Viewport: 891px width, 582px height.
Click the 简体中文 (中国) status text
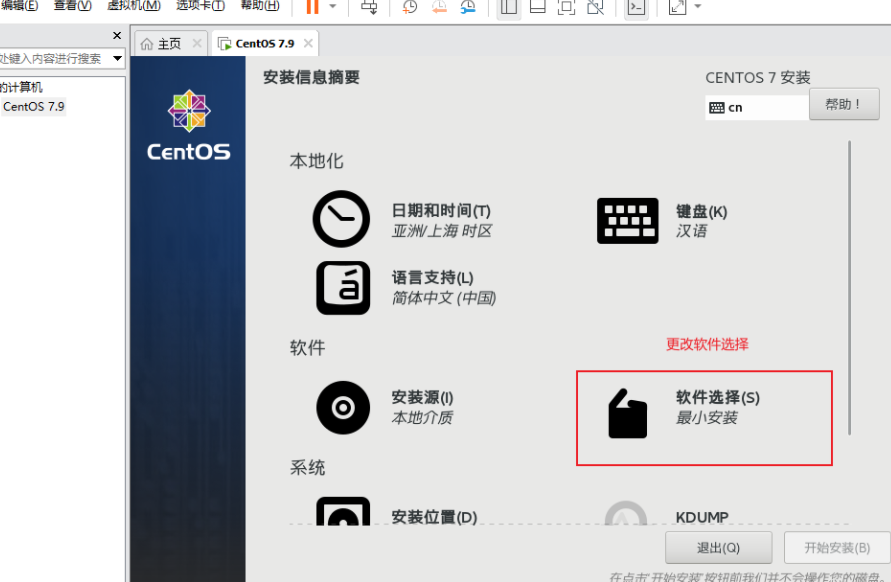(444, 298)
